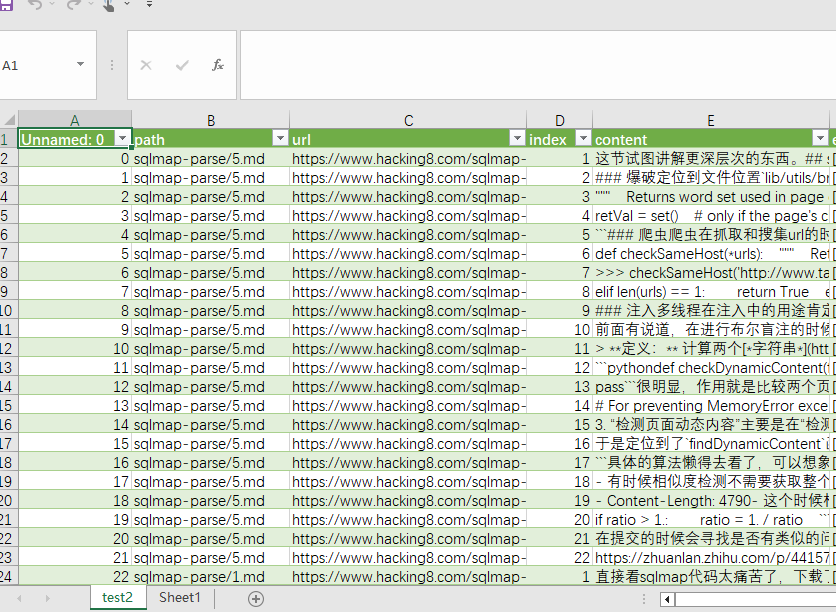Viewport: 836px width, 612px height.
Task: Click inside the formula bar
Action: [538, 65]
